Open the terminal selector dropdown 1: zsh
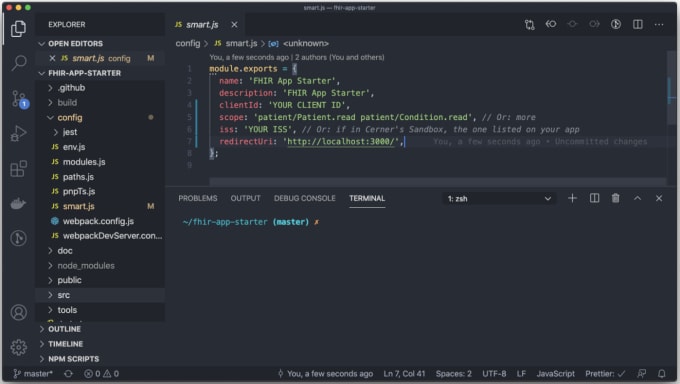The image size is (680, 384). [499, 198]
